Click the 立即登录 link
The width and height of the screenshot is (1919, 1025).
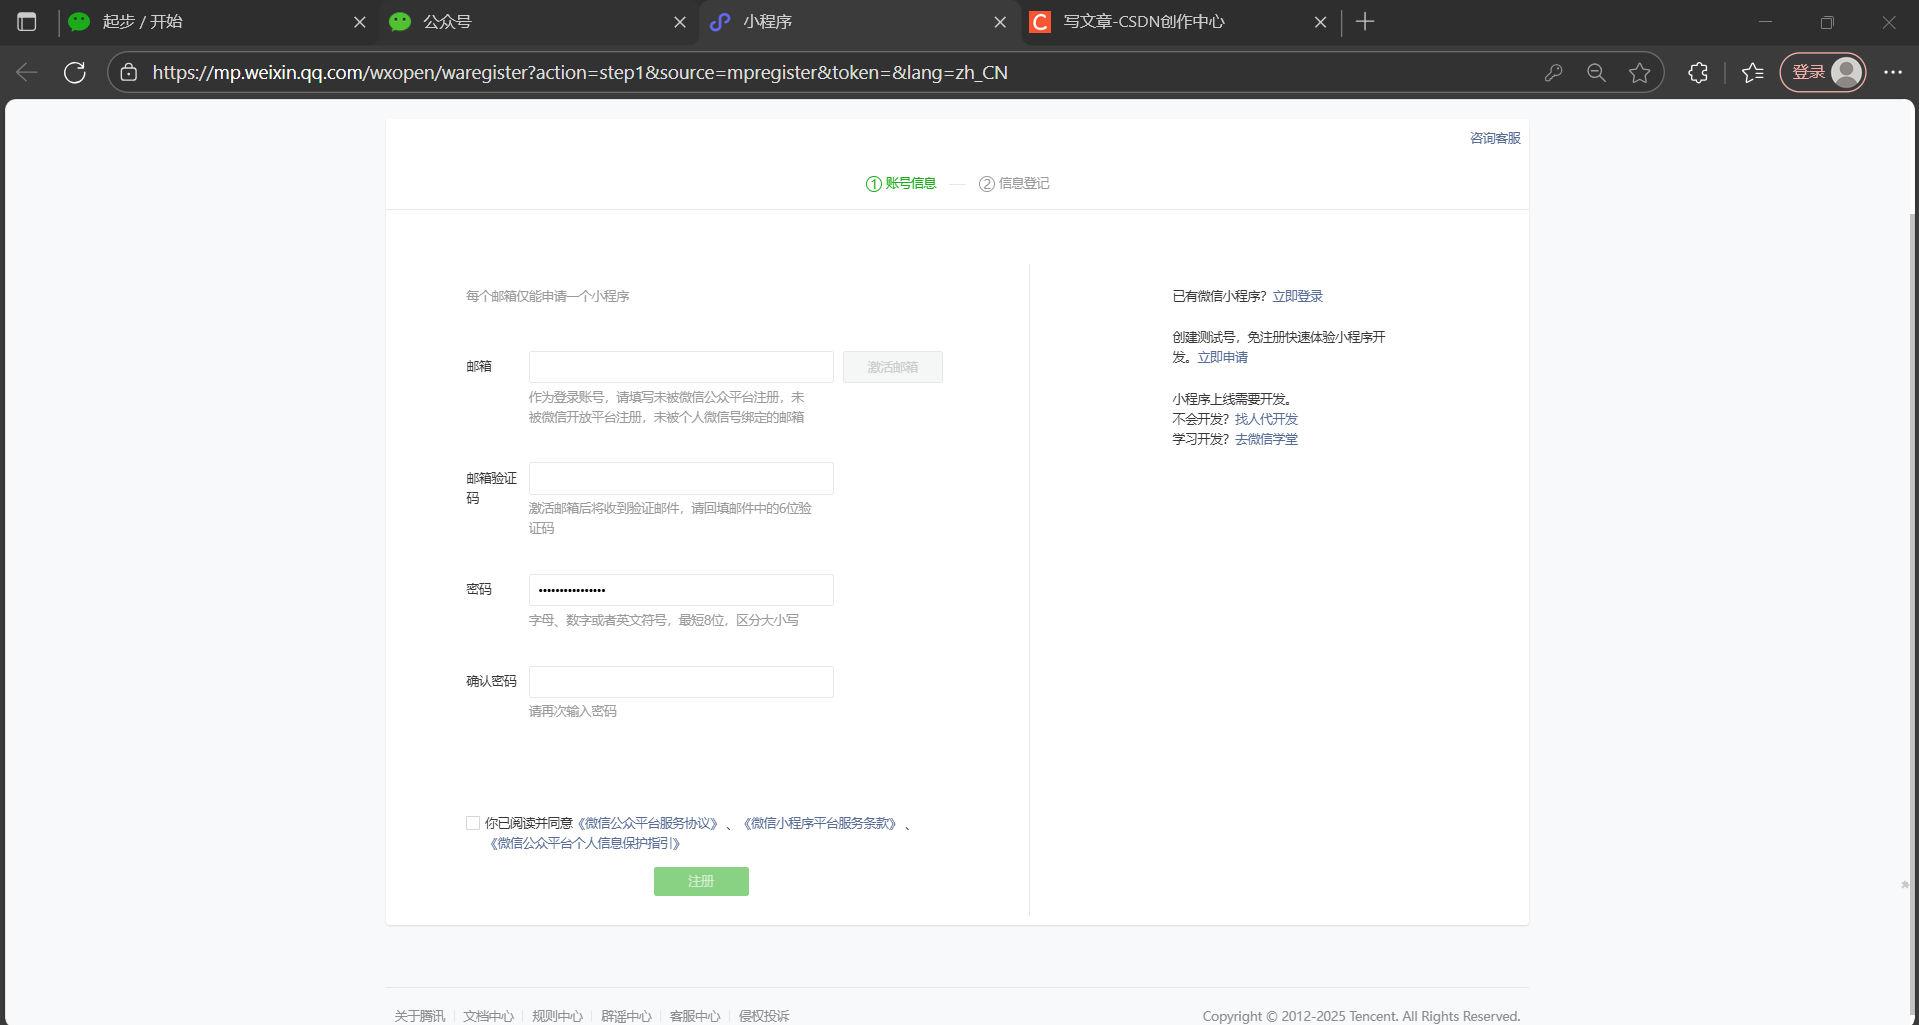1297,296
